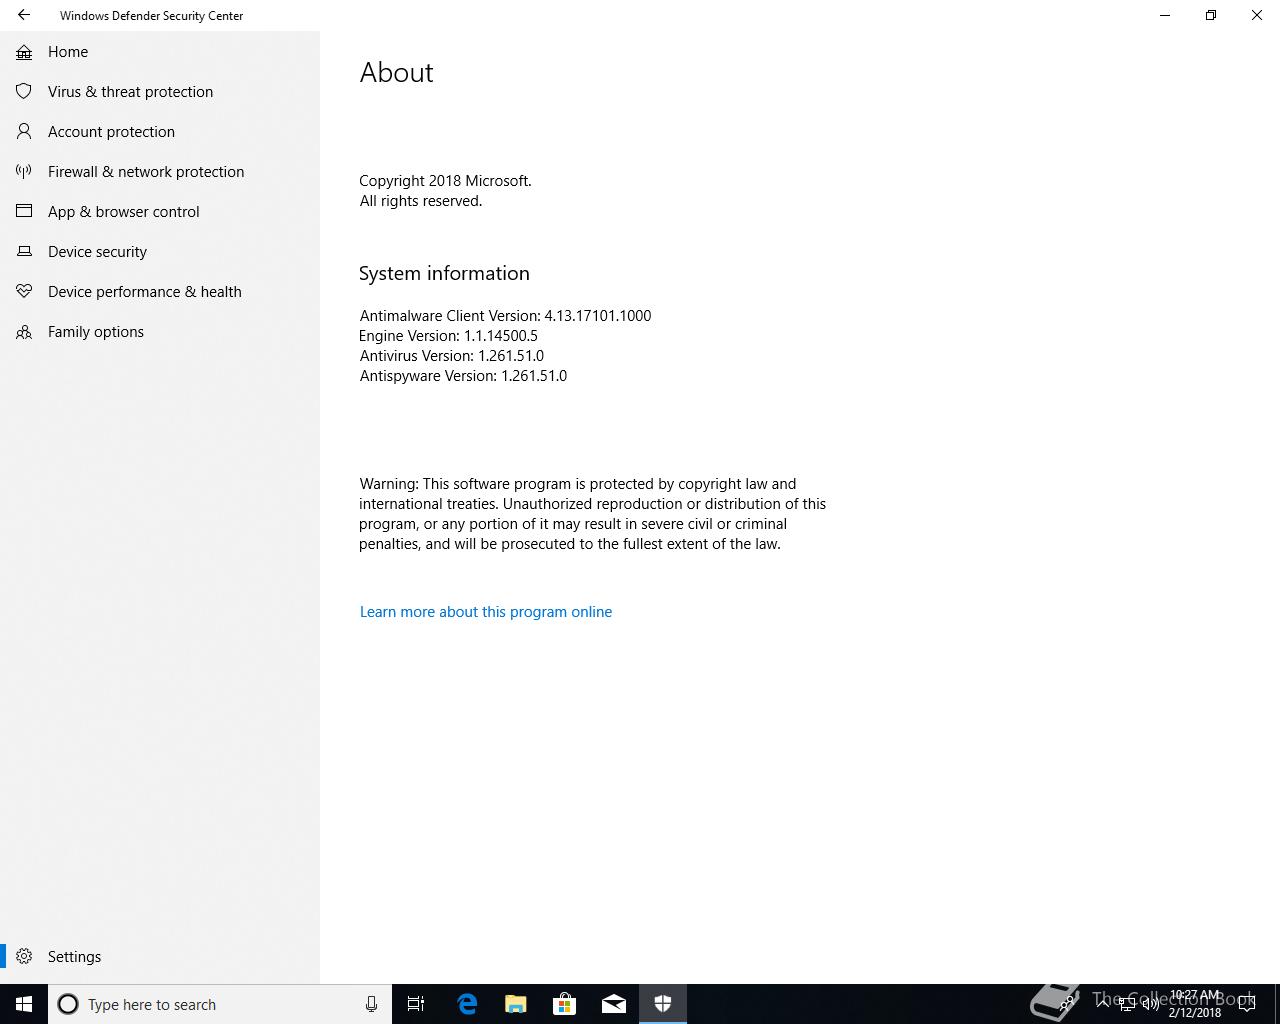The image size is (1280, 1024).
Task: Click the About page heading
Action: point(396,72)
